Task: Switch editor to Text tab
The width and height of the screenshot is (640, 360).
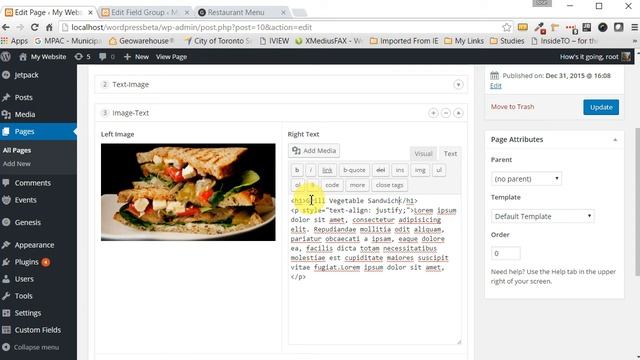Action: pyautogui.click(x=450, y=154)
